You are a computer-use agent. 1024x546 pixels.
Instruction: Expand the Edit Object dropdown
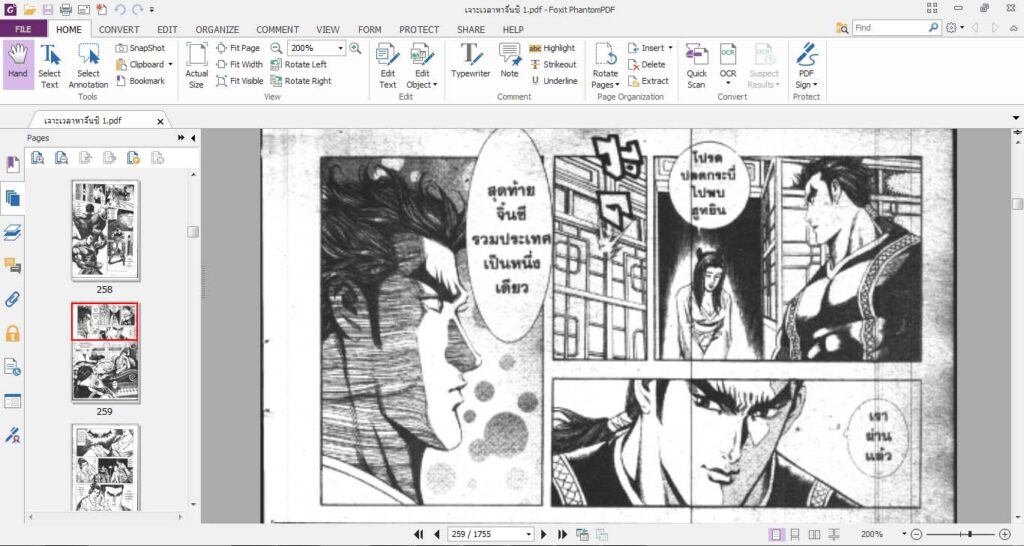point(435,85)
